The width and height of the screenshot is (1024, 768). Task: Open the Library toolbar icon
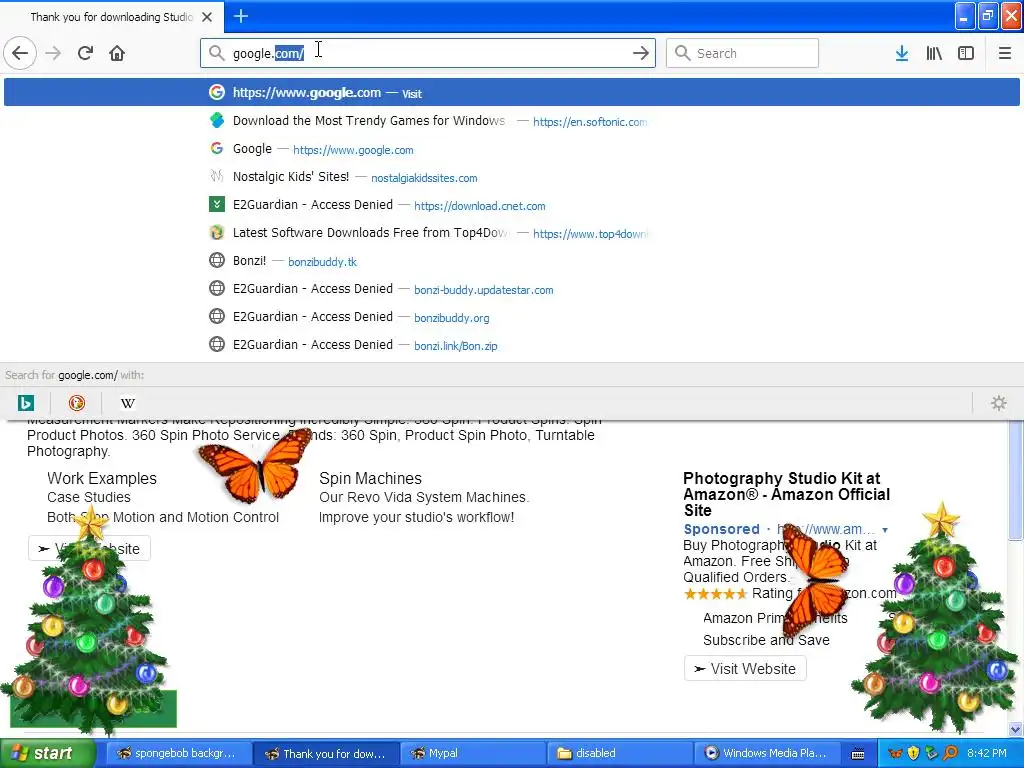click(x=934, y=53)
